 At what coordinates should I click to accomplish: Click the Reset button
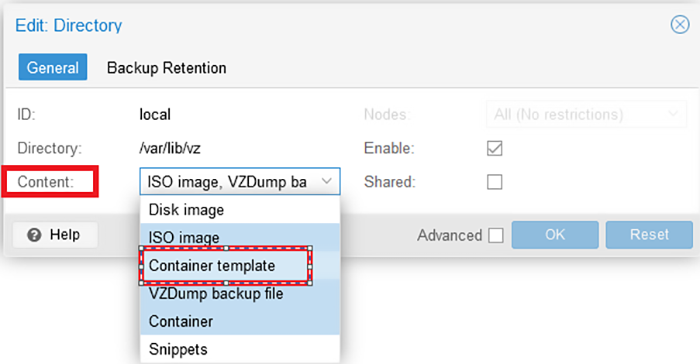pos(649,235)
